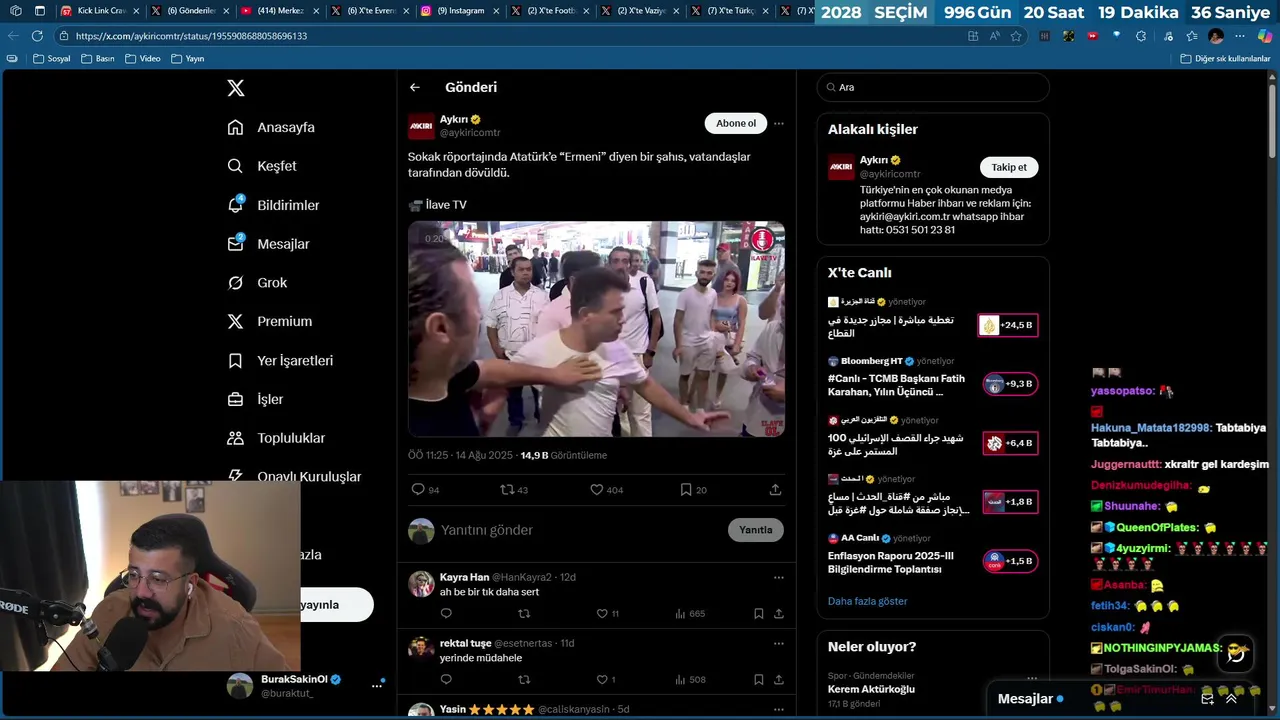The height and width of the screenshot is (720, 1280).
Task: Switch to the Instagram browser tab
Action: click(x=460, y=11)
